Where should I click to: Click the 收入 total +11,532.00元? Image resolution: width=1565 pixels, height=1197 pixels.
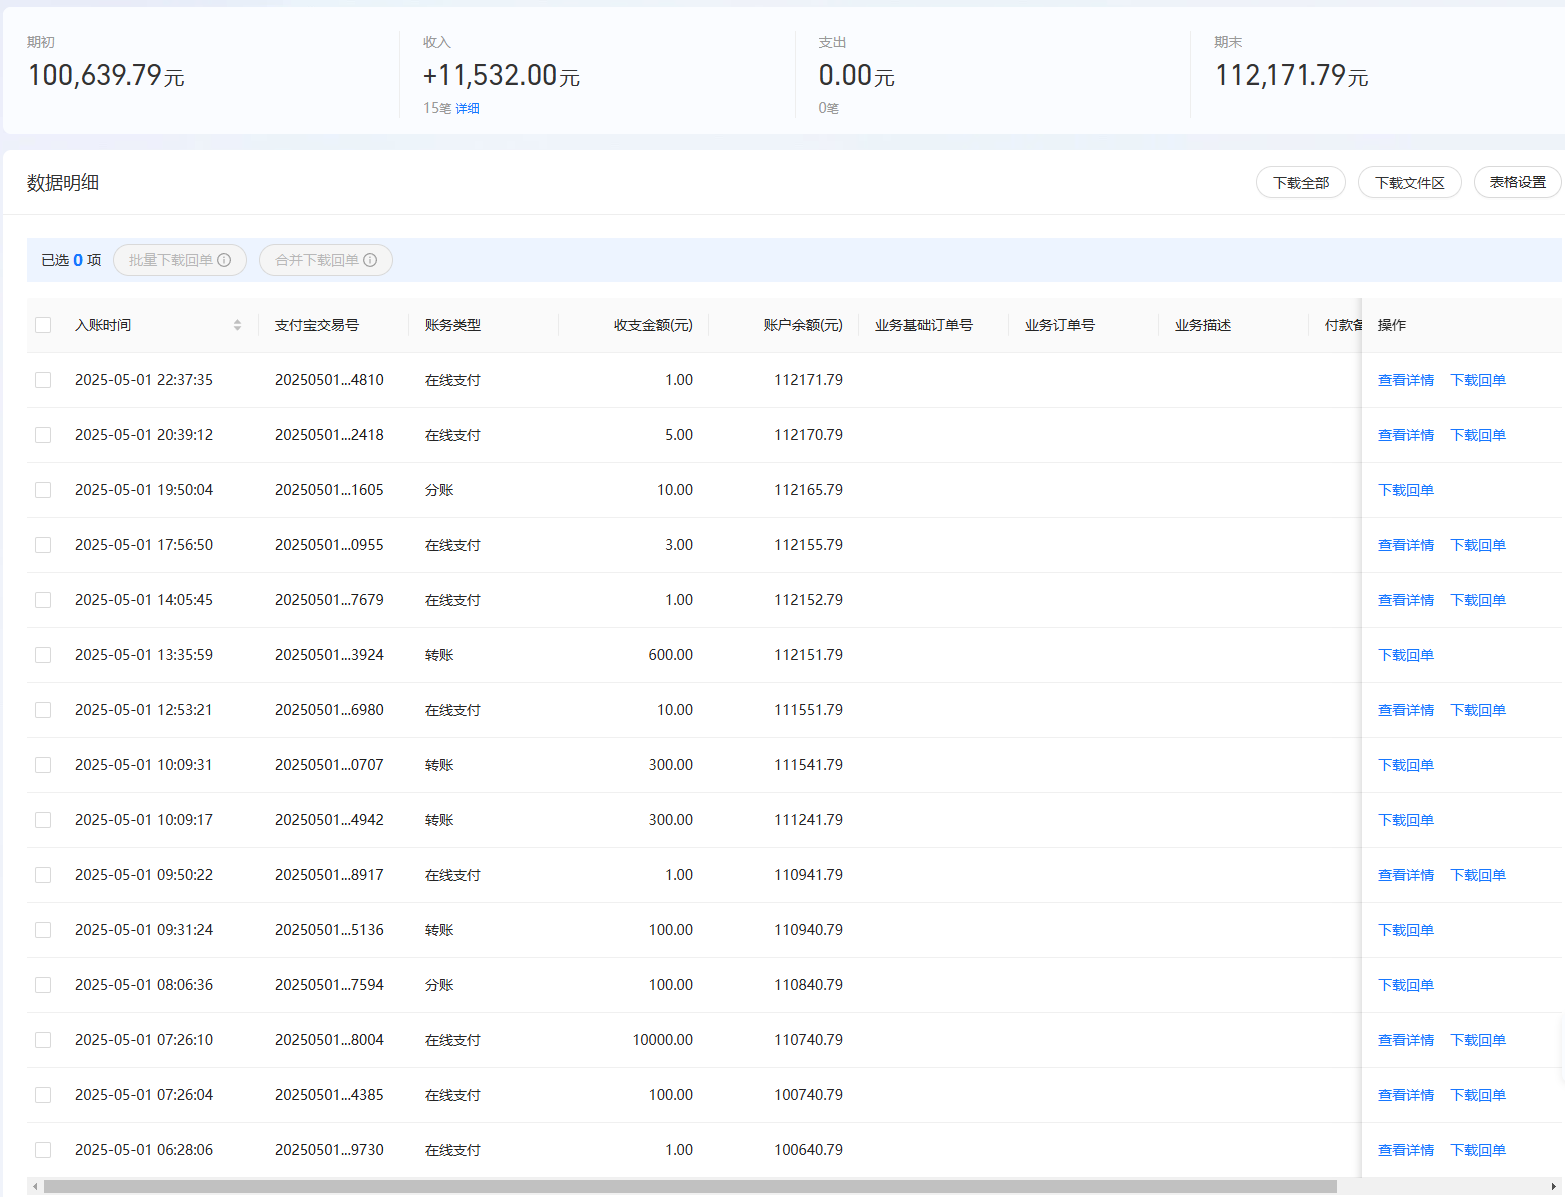[x=501, y=75]
